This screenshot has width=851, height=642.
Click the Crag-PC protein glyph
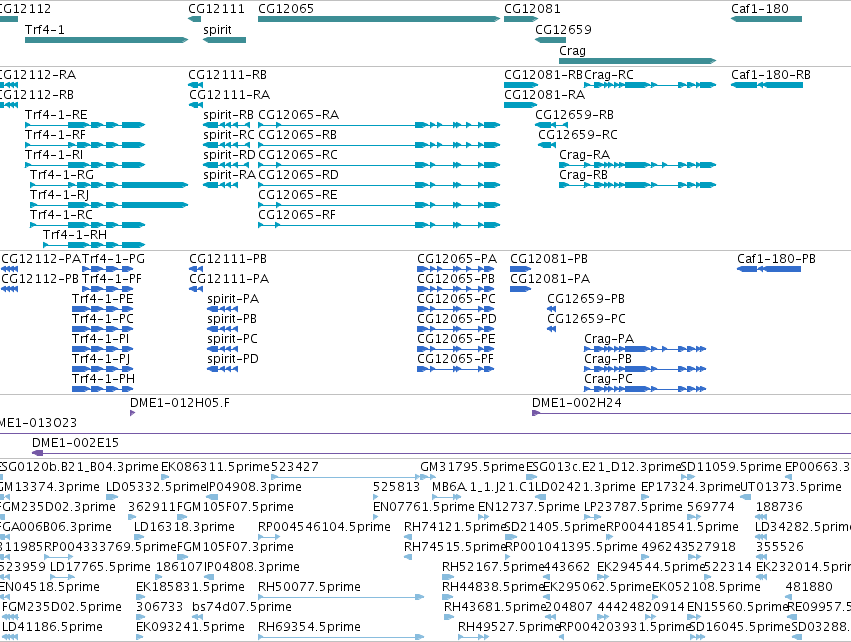tap(645, 389)
